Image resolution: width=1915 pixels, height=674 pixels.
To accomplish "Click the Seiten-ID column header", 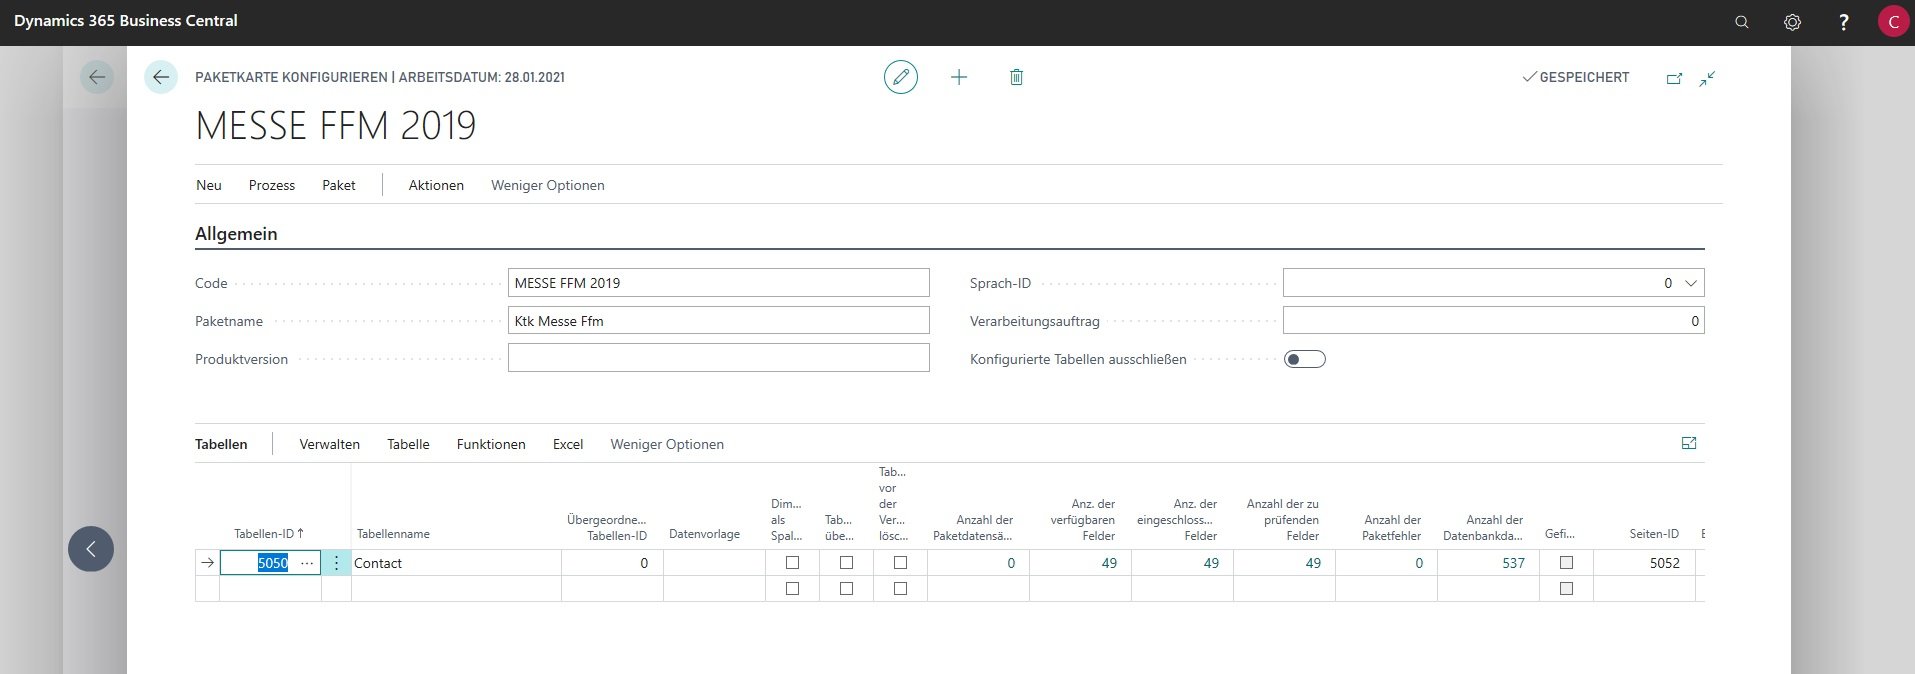I will (1654, 534).
